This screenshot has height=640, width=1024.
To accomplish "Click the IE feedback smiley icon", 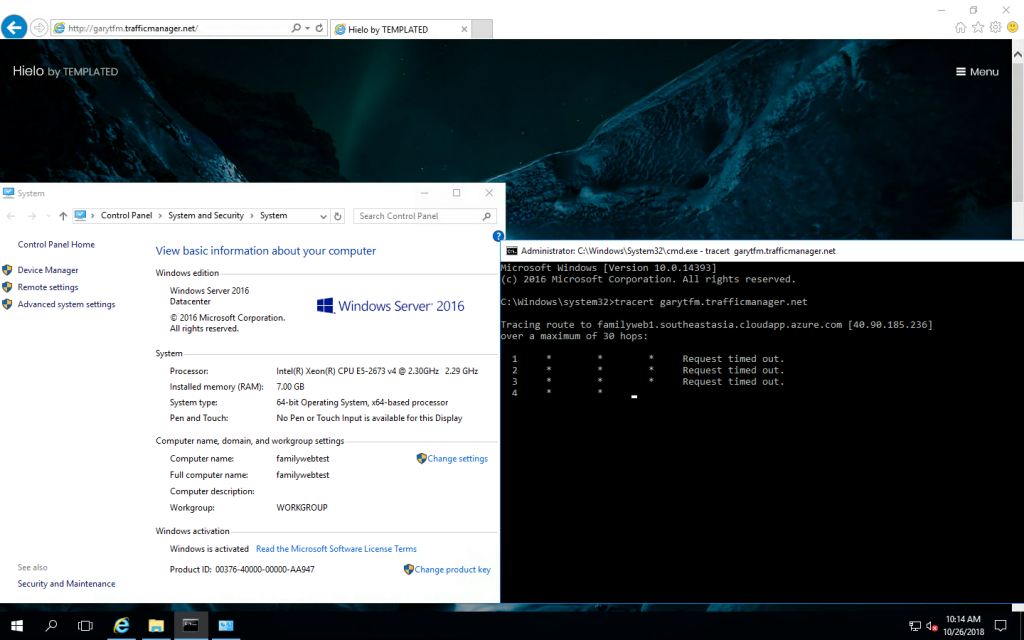I will pos(1012,27).
